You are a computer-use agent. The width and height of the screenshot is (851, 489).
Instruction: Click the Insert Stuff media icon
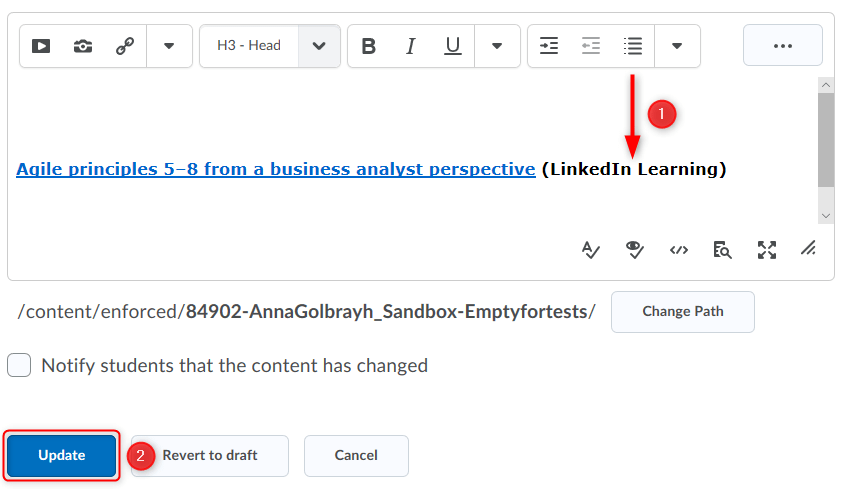pos(41,46)
